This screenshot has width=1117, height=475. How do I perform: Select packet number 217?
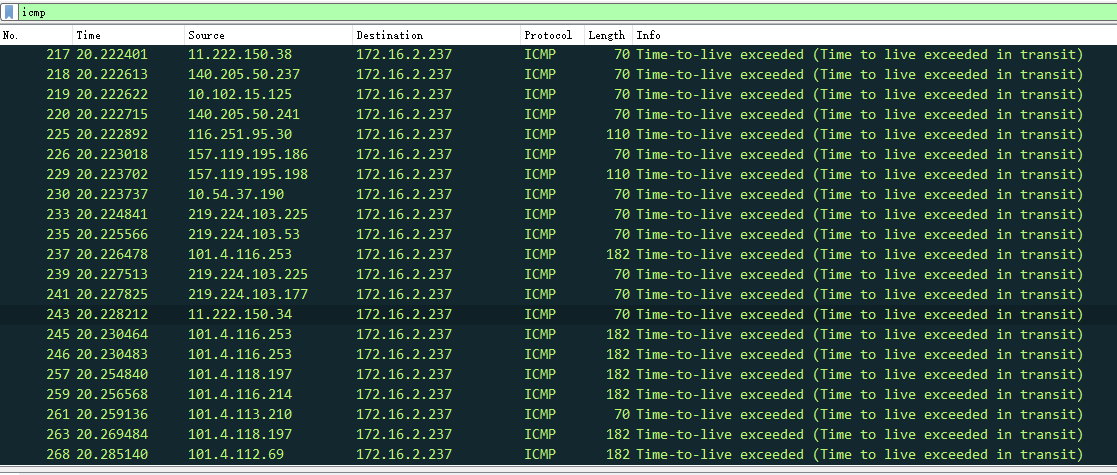click(558, 55)
